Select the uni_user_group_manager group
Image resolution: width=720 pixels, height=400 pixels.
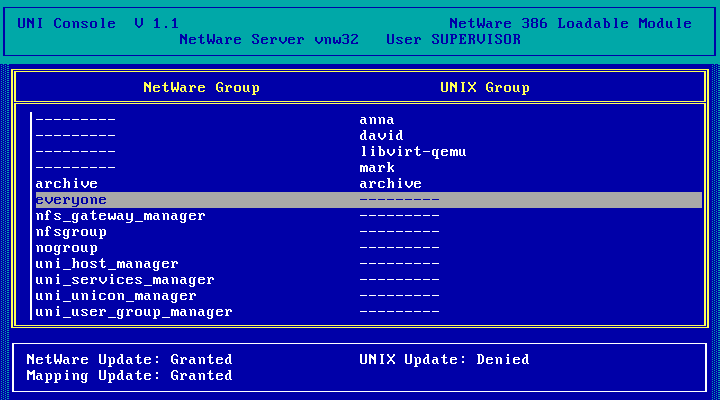tap(134, 312)
